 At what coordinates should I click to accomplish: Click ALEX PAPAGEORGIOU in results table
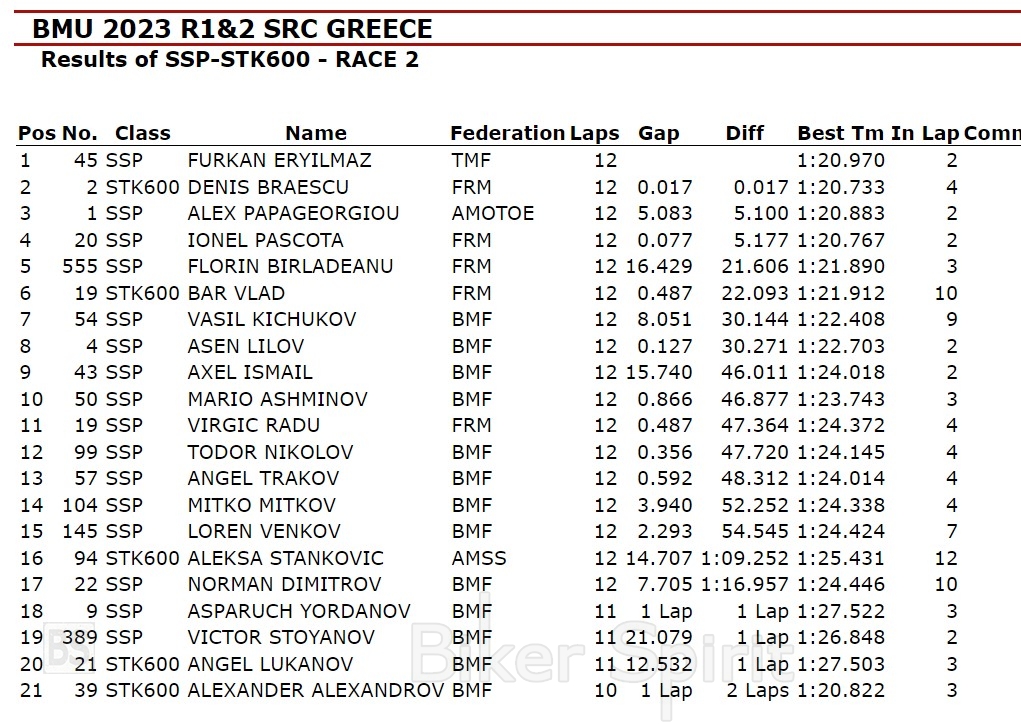(293, 213)
